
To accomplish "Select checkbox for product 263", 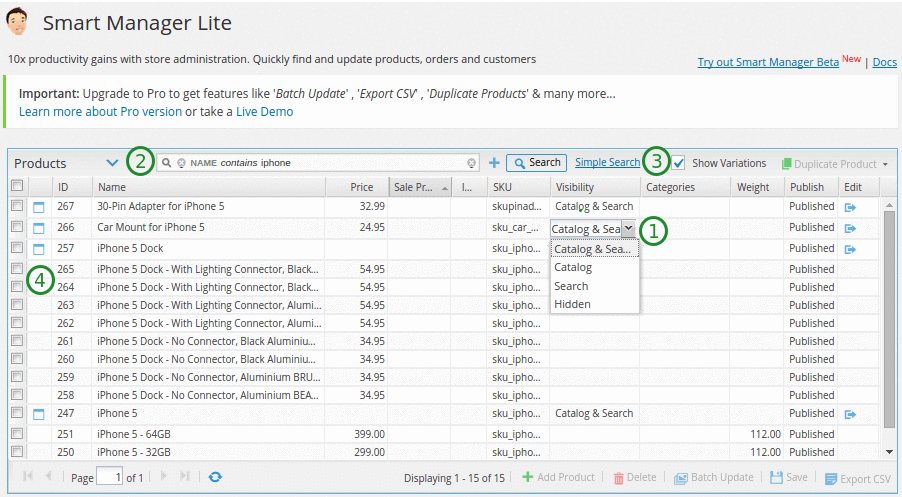I will tap(17, 304).
